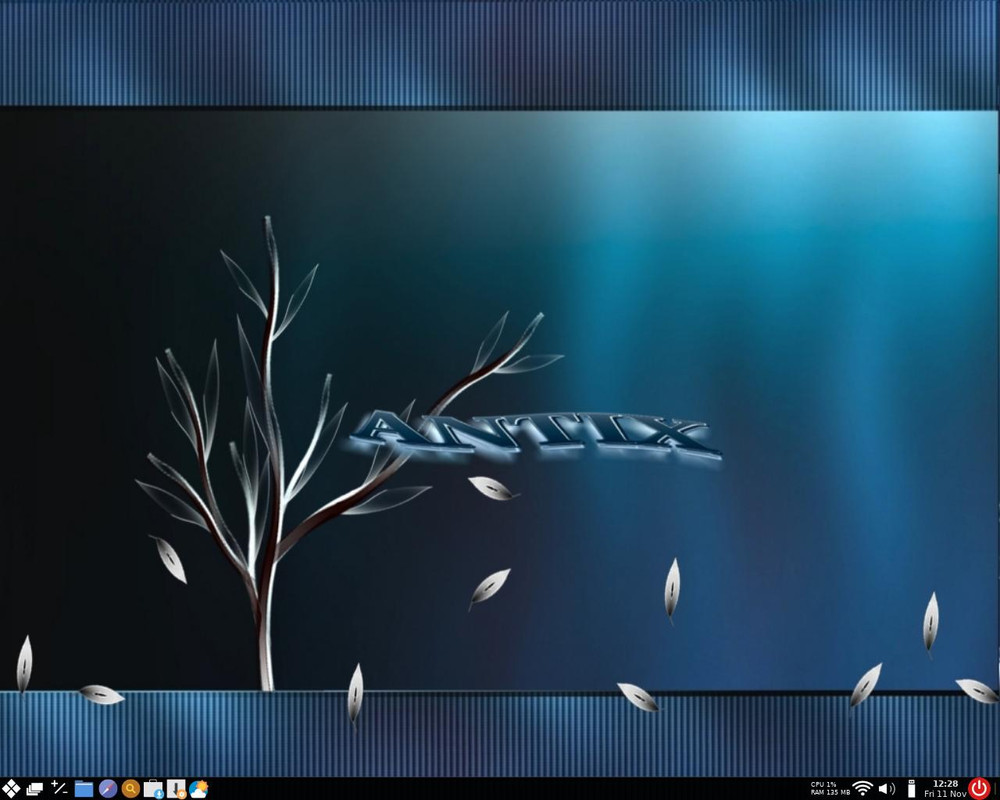The height and width of the screenshot is (800, 1000).
Task: Click the download-arrow updater icon
Action: coord(176,789)
